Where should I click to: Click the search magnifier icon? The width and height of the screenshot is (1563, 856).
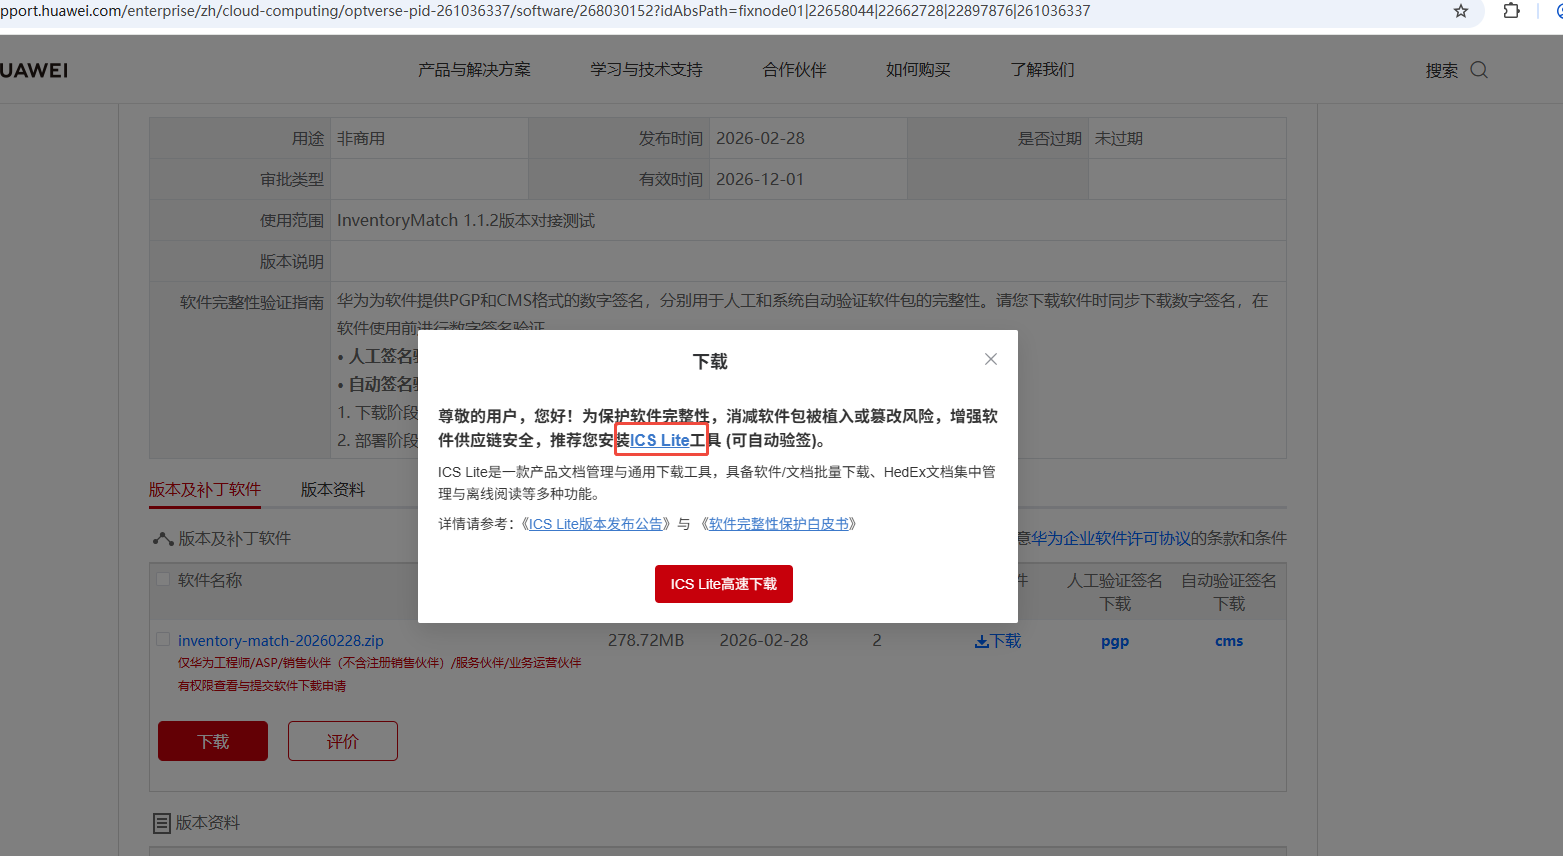pyautogui.click(x=1479, y=70)
